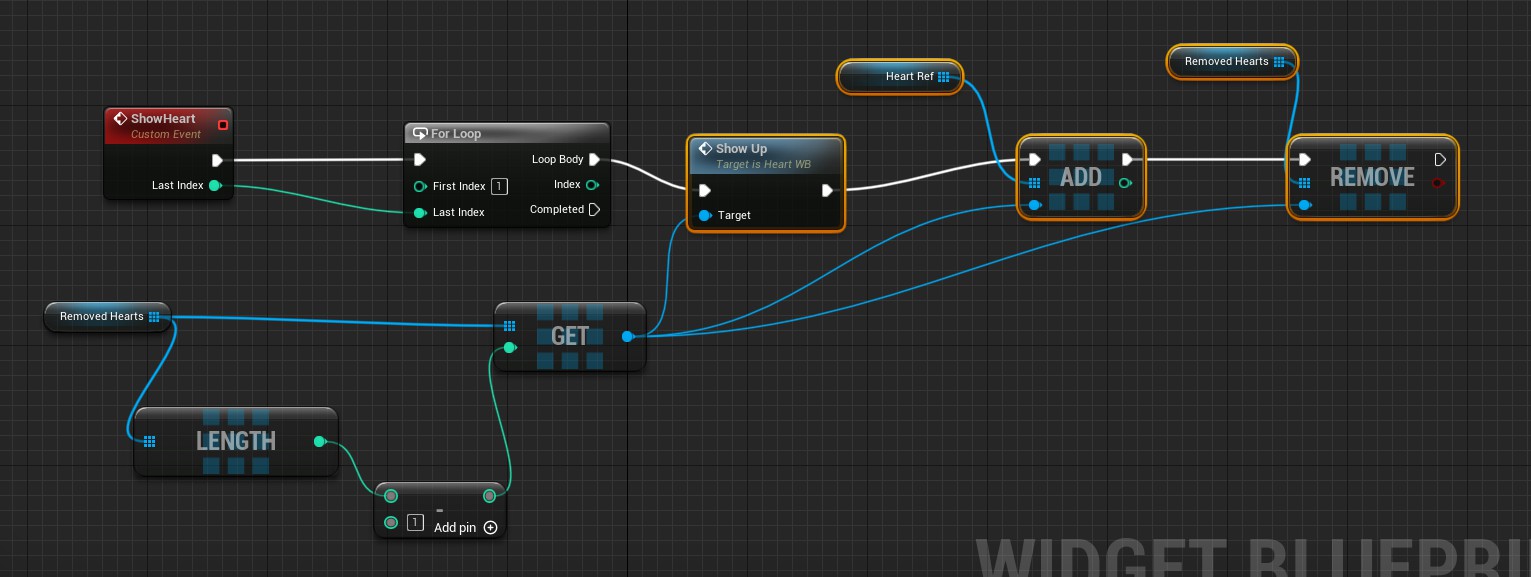Screen dimensions: 1531x577
Task: Click the green output pin on ADD node
Action: coord(1126,183)
